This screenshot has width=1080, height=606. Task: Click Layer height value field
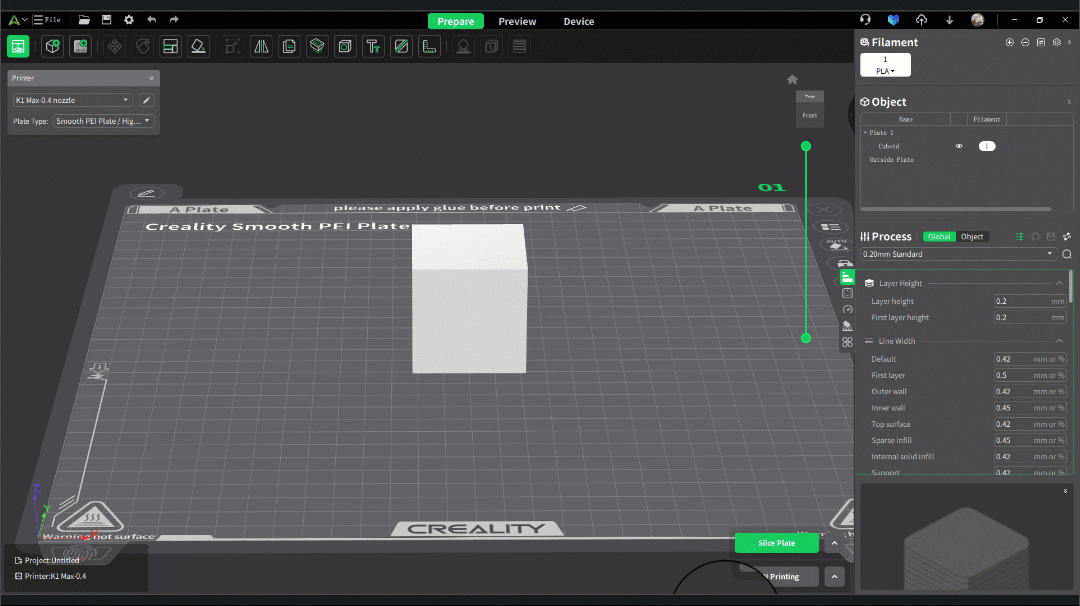pos(1030,301)
